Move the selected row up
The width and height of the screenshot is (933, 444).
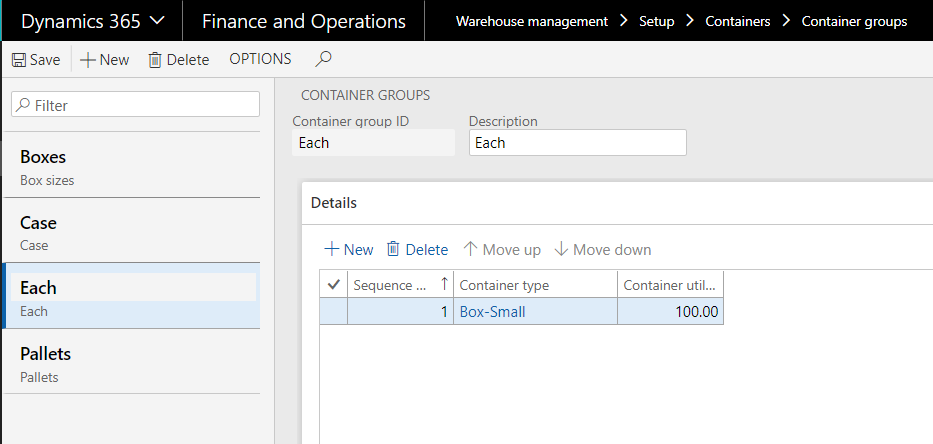point(502,250)
